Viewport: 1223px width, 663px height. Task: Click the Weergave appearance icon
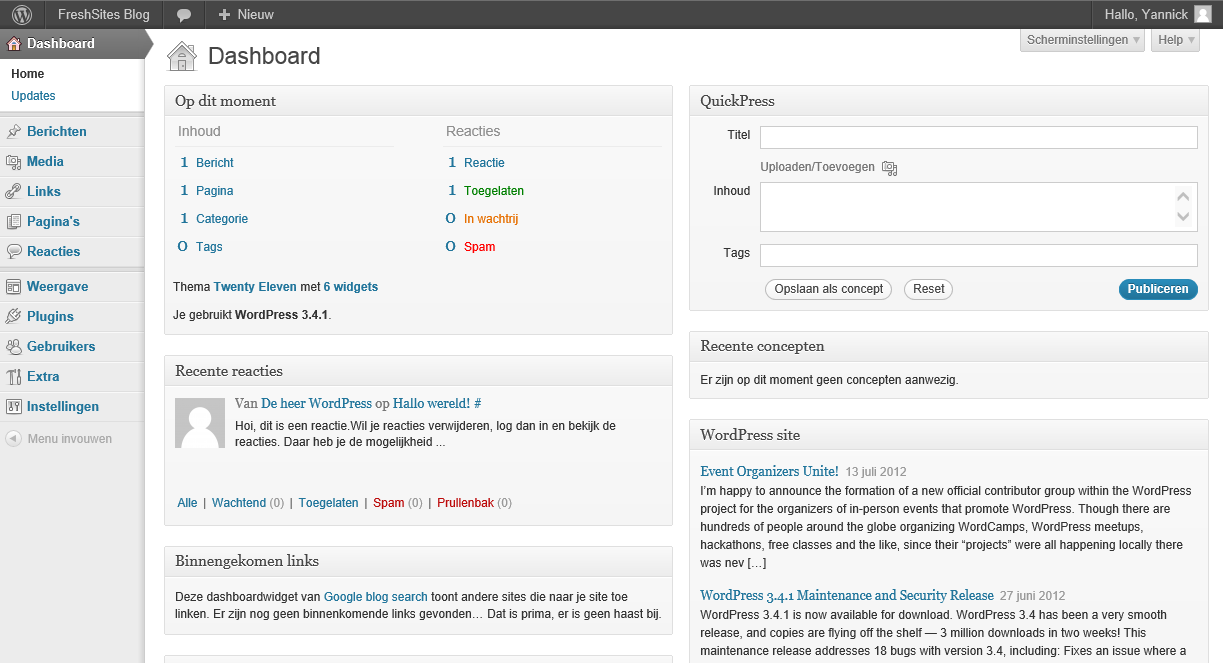coord(14,287)
